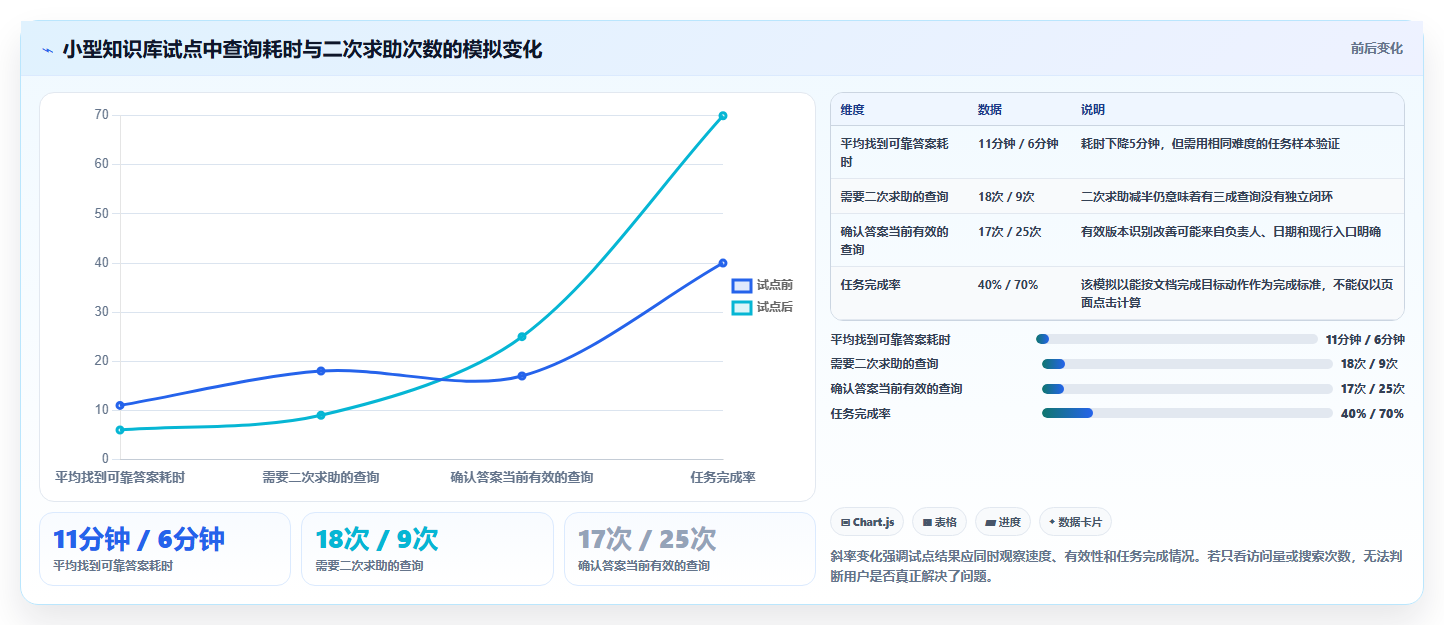Toggle the 试点后 legend swatch

(741, 307)
